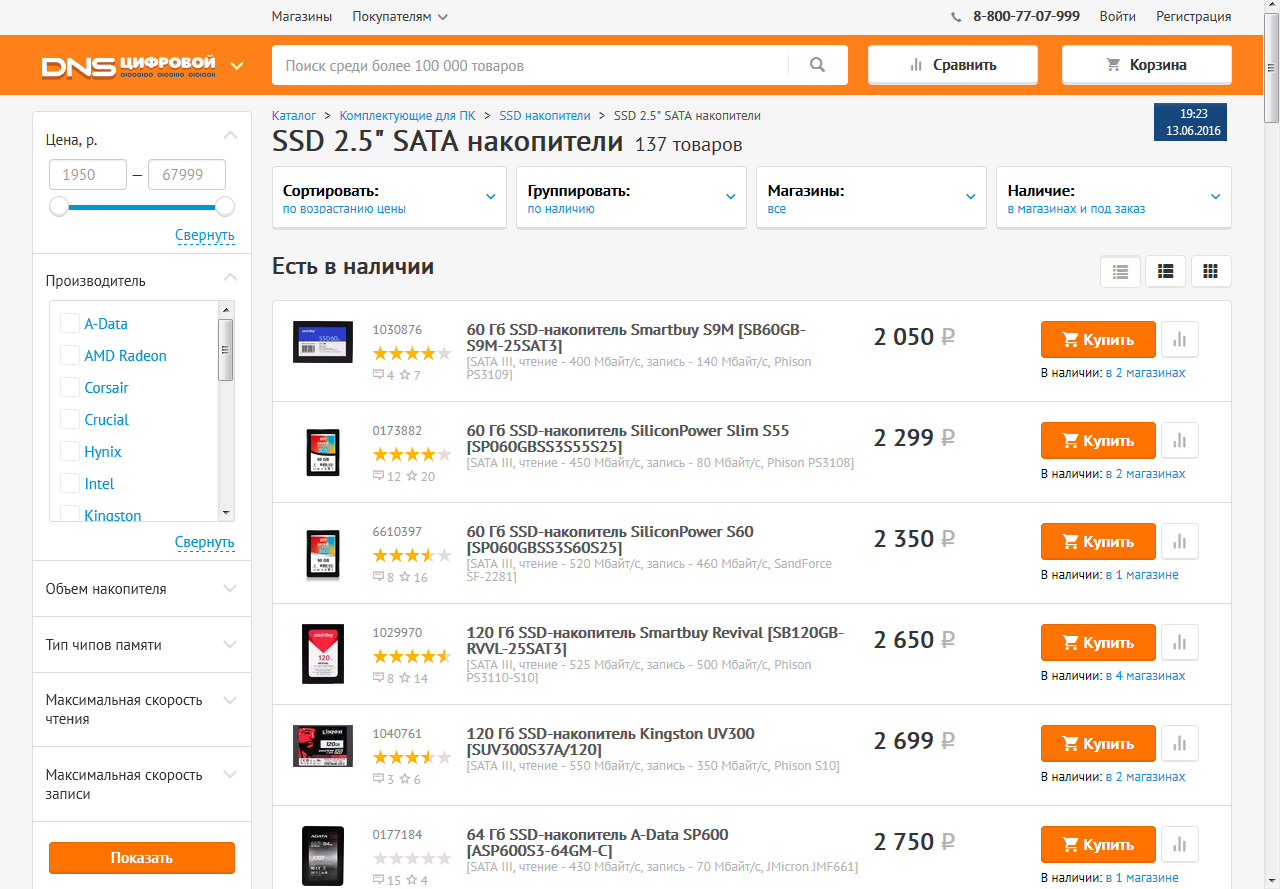Add Kingston UV300 to comparison chart icon

(1180, 743)
